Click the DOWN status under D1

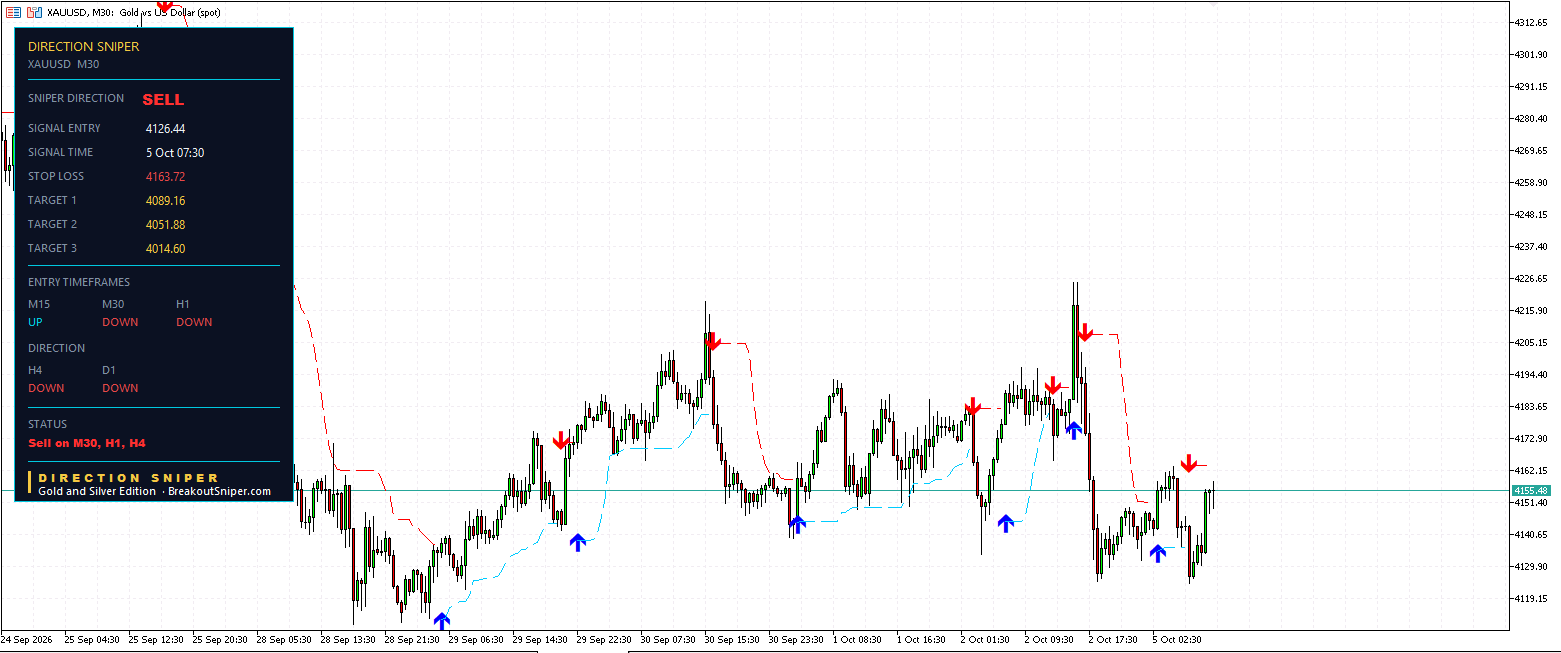[120, 388]
